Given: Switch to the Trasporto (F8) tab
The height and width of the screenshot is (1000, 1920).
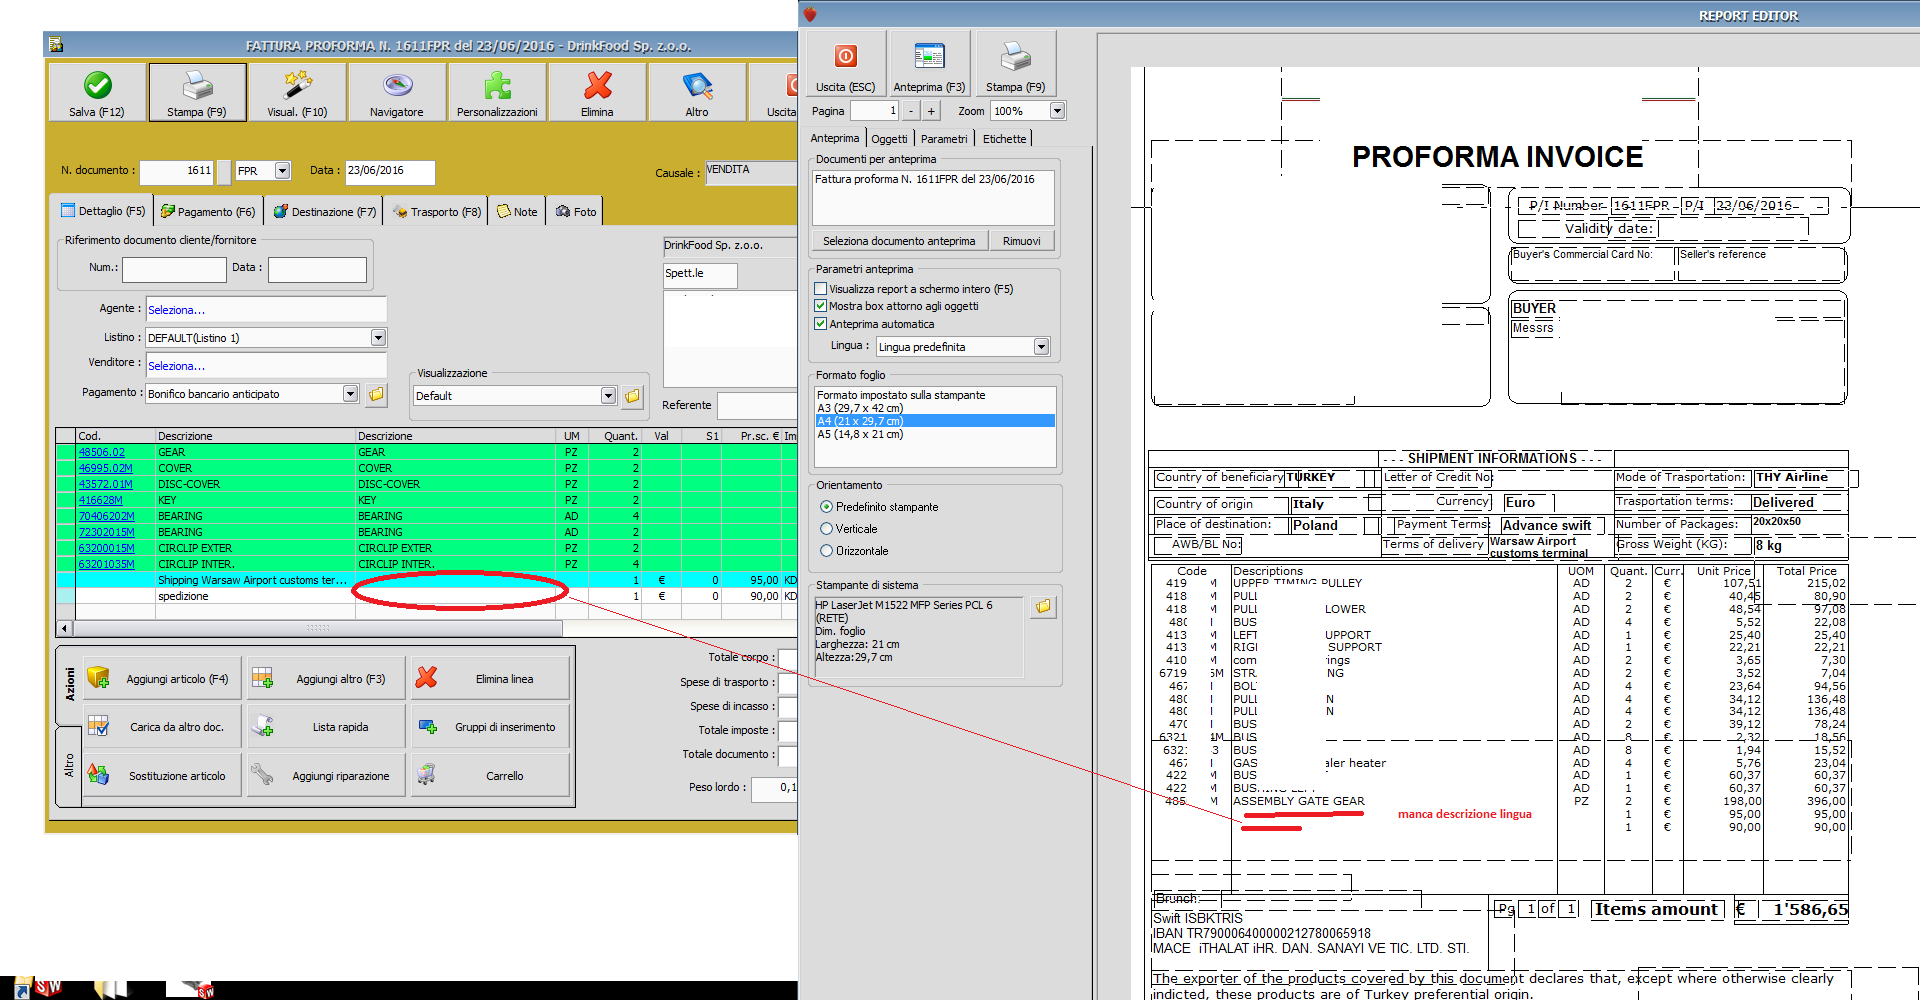Looking at the screenshot, I should pos(436,212).
